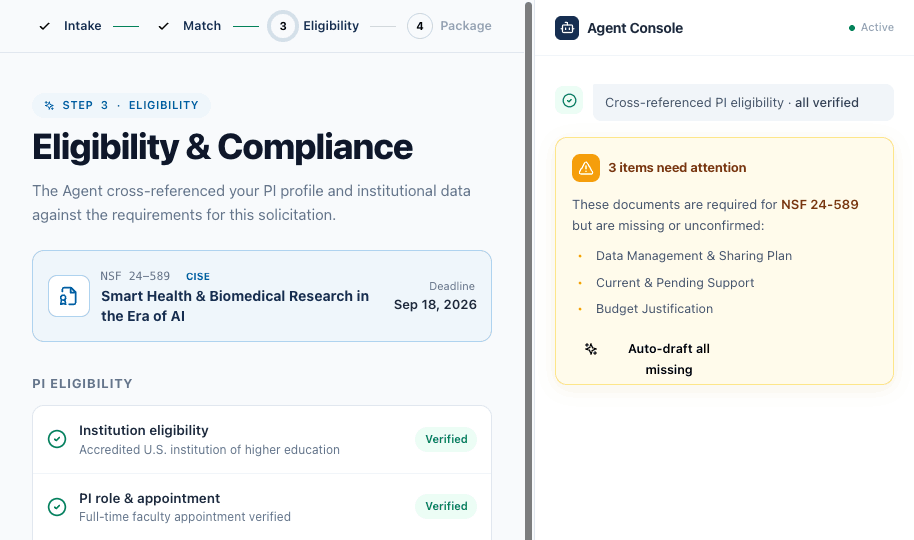The height and width of the screenshot is (540, 914).
Task: Click the Agent Console robot icon
Action: tap(567, 28)
